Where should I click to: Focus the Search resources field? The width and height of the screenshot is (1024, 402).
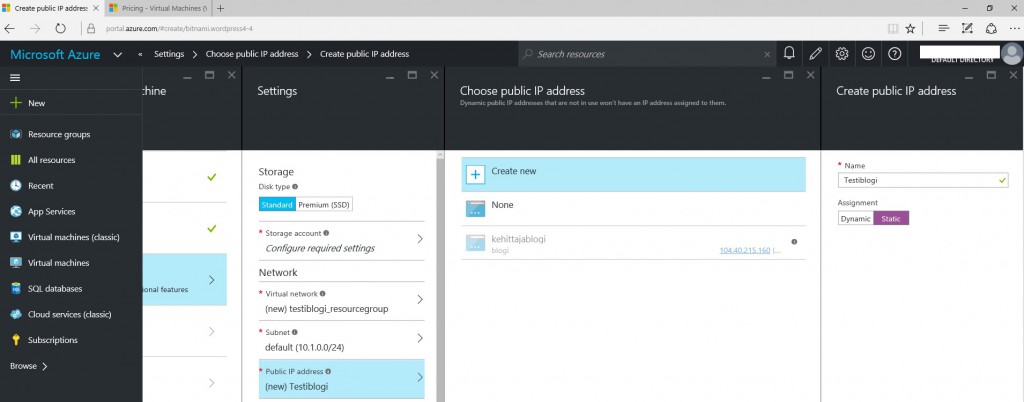pos(647,54)
